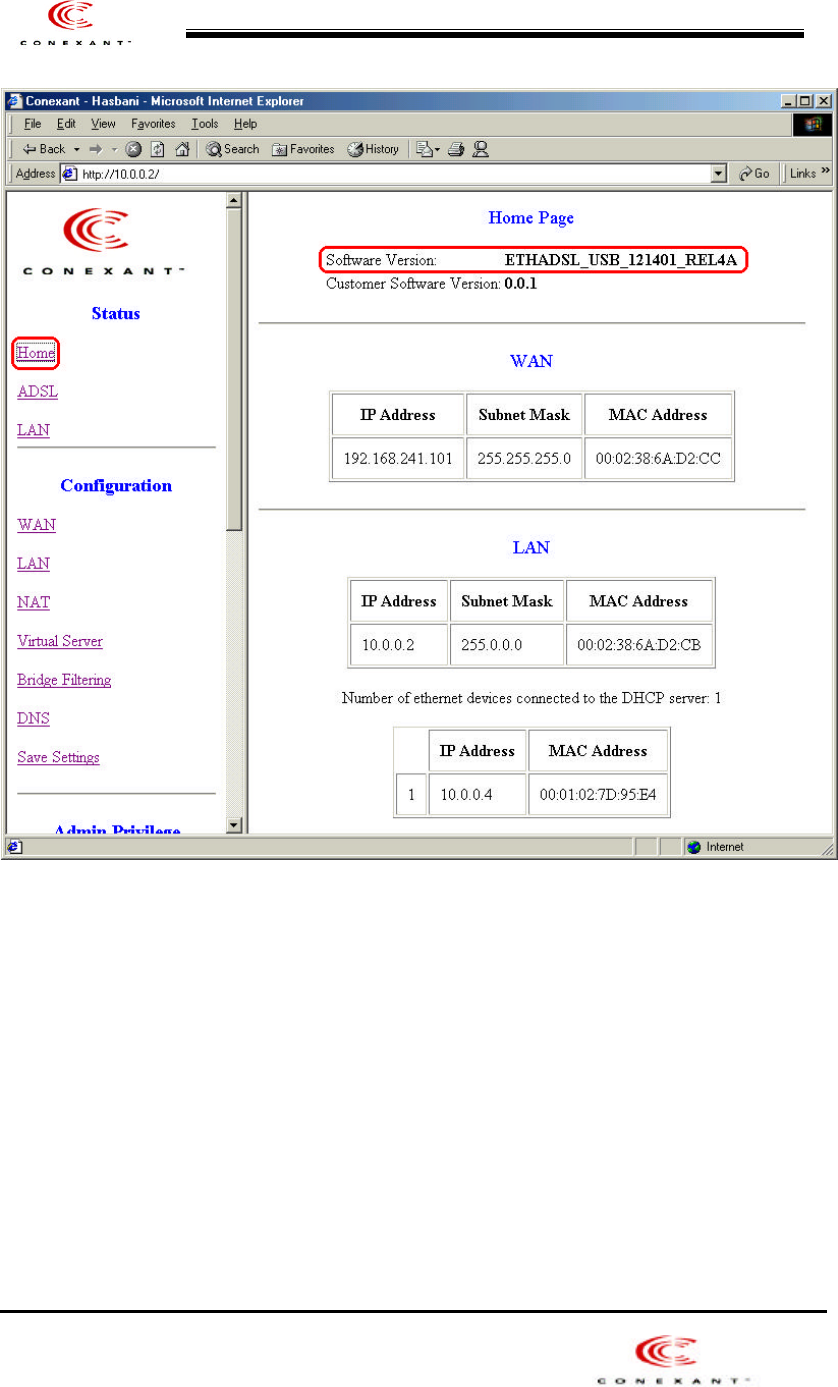Stop loading with the Stop icon
This screenshot has width=838, height=1387.
pyautogui.click(x=132, y=149)
